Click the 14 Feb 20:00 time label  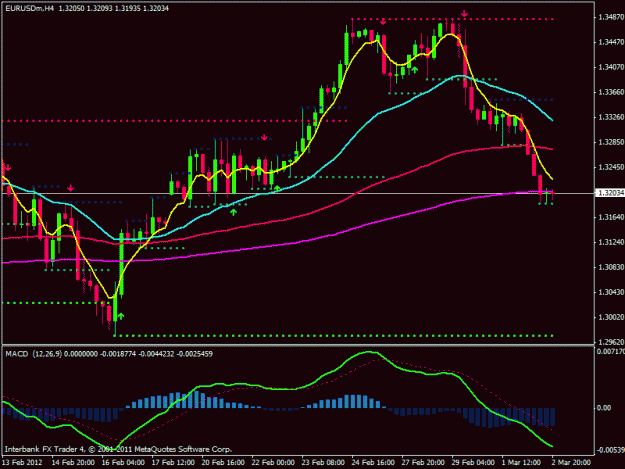tap(73, 462)
